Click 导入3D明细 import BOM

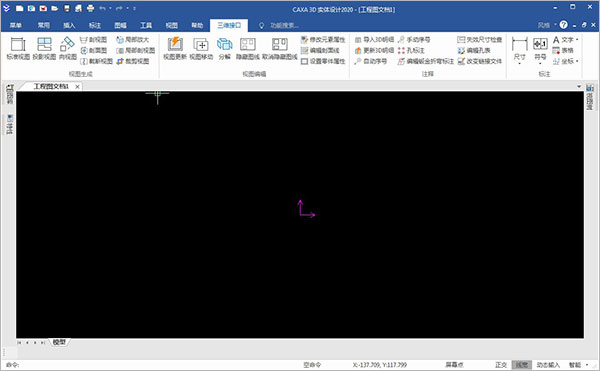click(374, 40)
